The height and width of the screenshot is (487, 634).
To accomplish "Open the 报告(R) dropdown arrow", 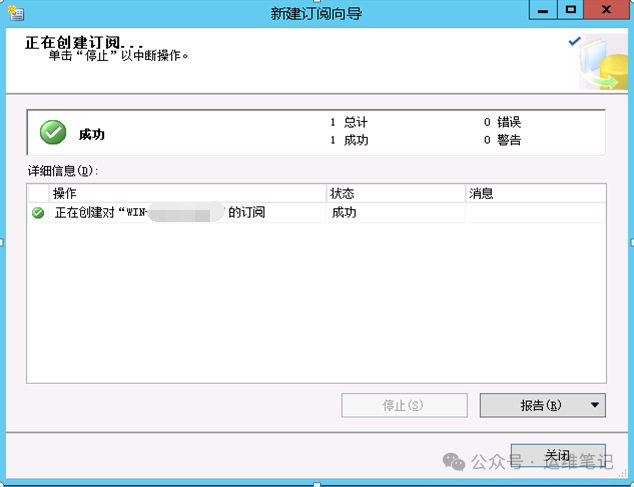I will 594,405.
